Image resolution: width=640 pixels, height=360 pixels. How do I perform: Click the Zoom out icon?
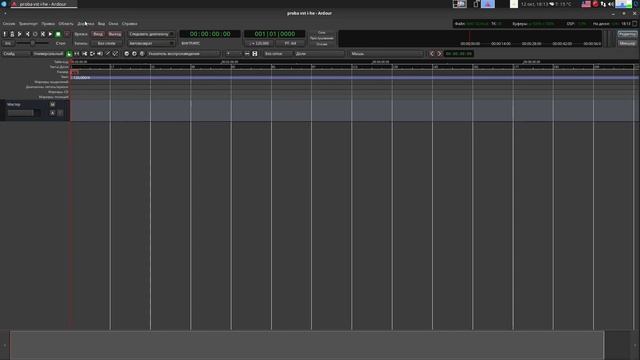click(127, 54)
